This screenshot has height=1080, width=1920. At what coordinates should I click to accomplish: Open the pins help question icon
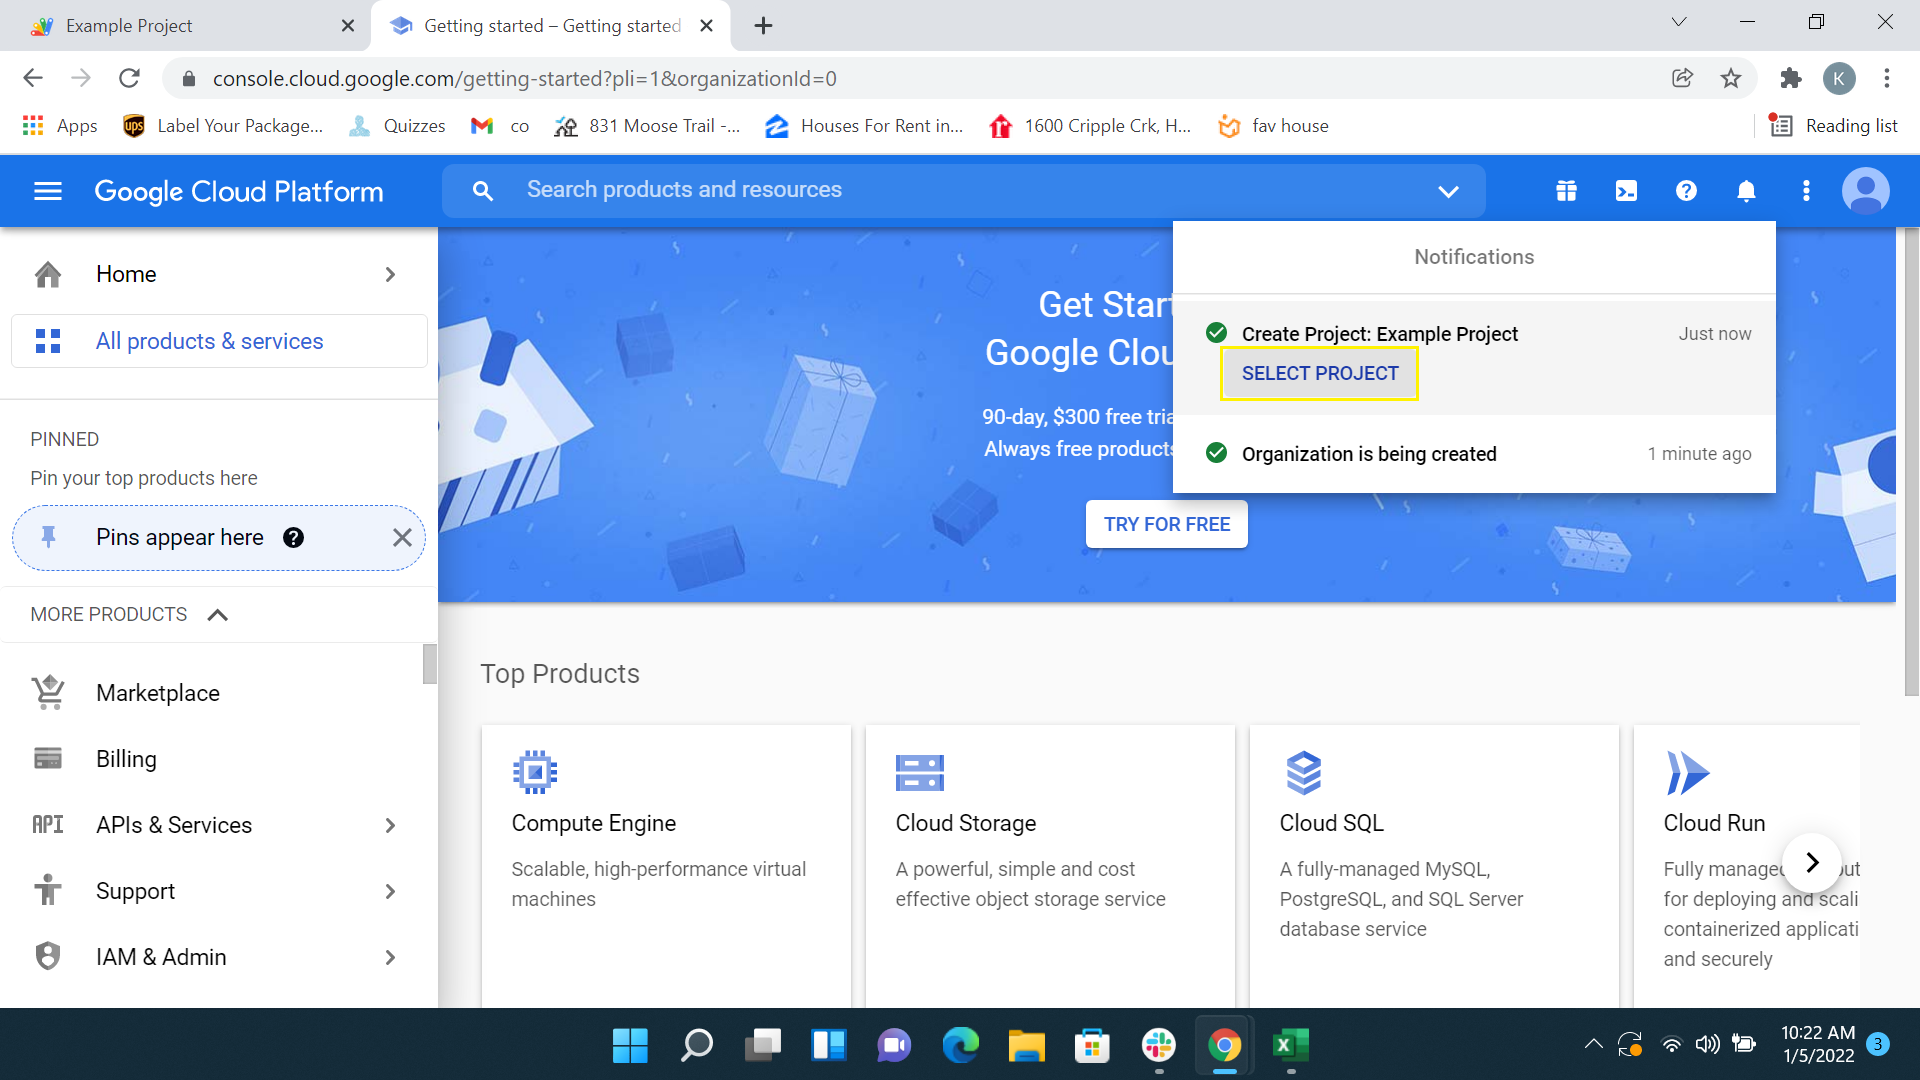click(293, 538)
